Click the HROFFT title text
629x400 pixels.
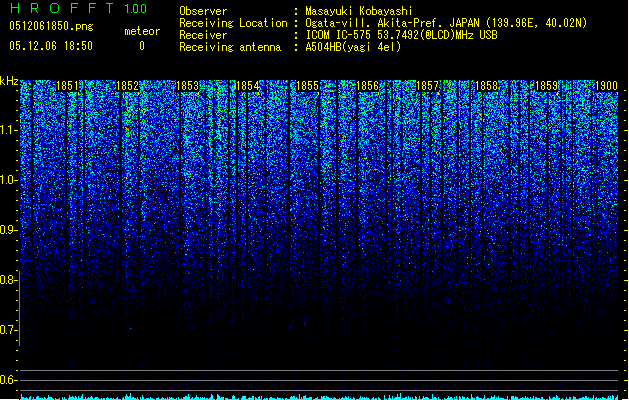[62, 8]
